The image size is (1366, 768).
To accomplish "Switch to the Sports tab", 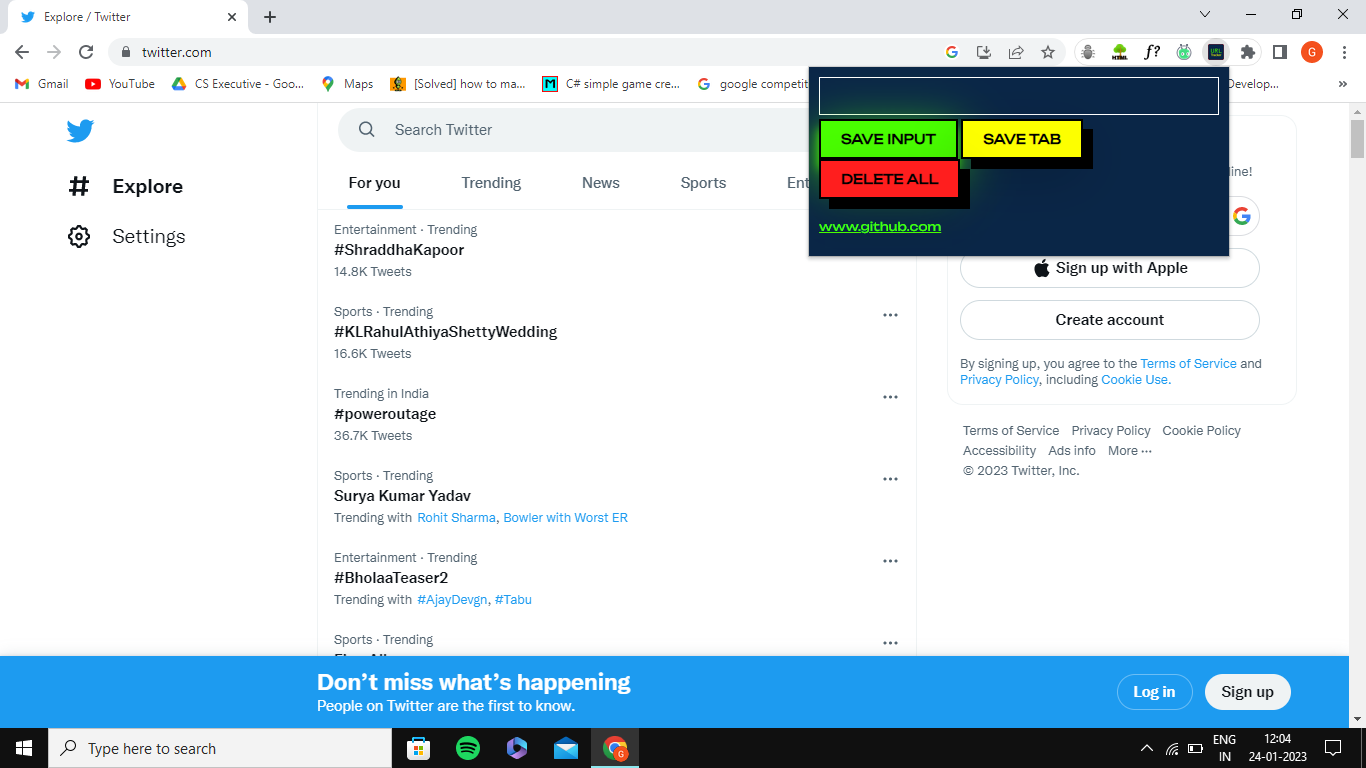I will pyautogui.click(x=703, y=183).
